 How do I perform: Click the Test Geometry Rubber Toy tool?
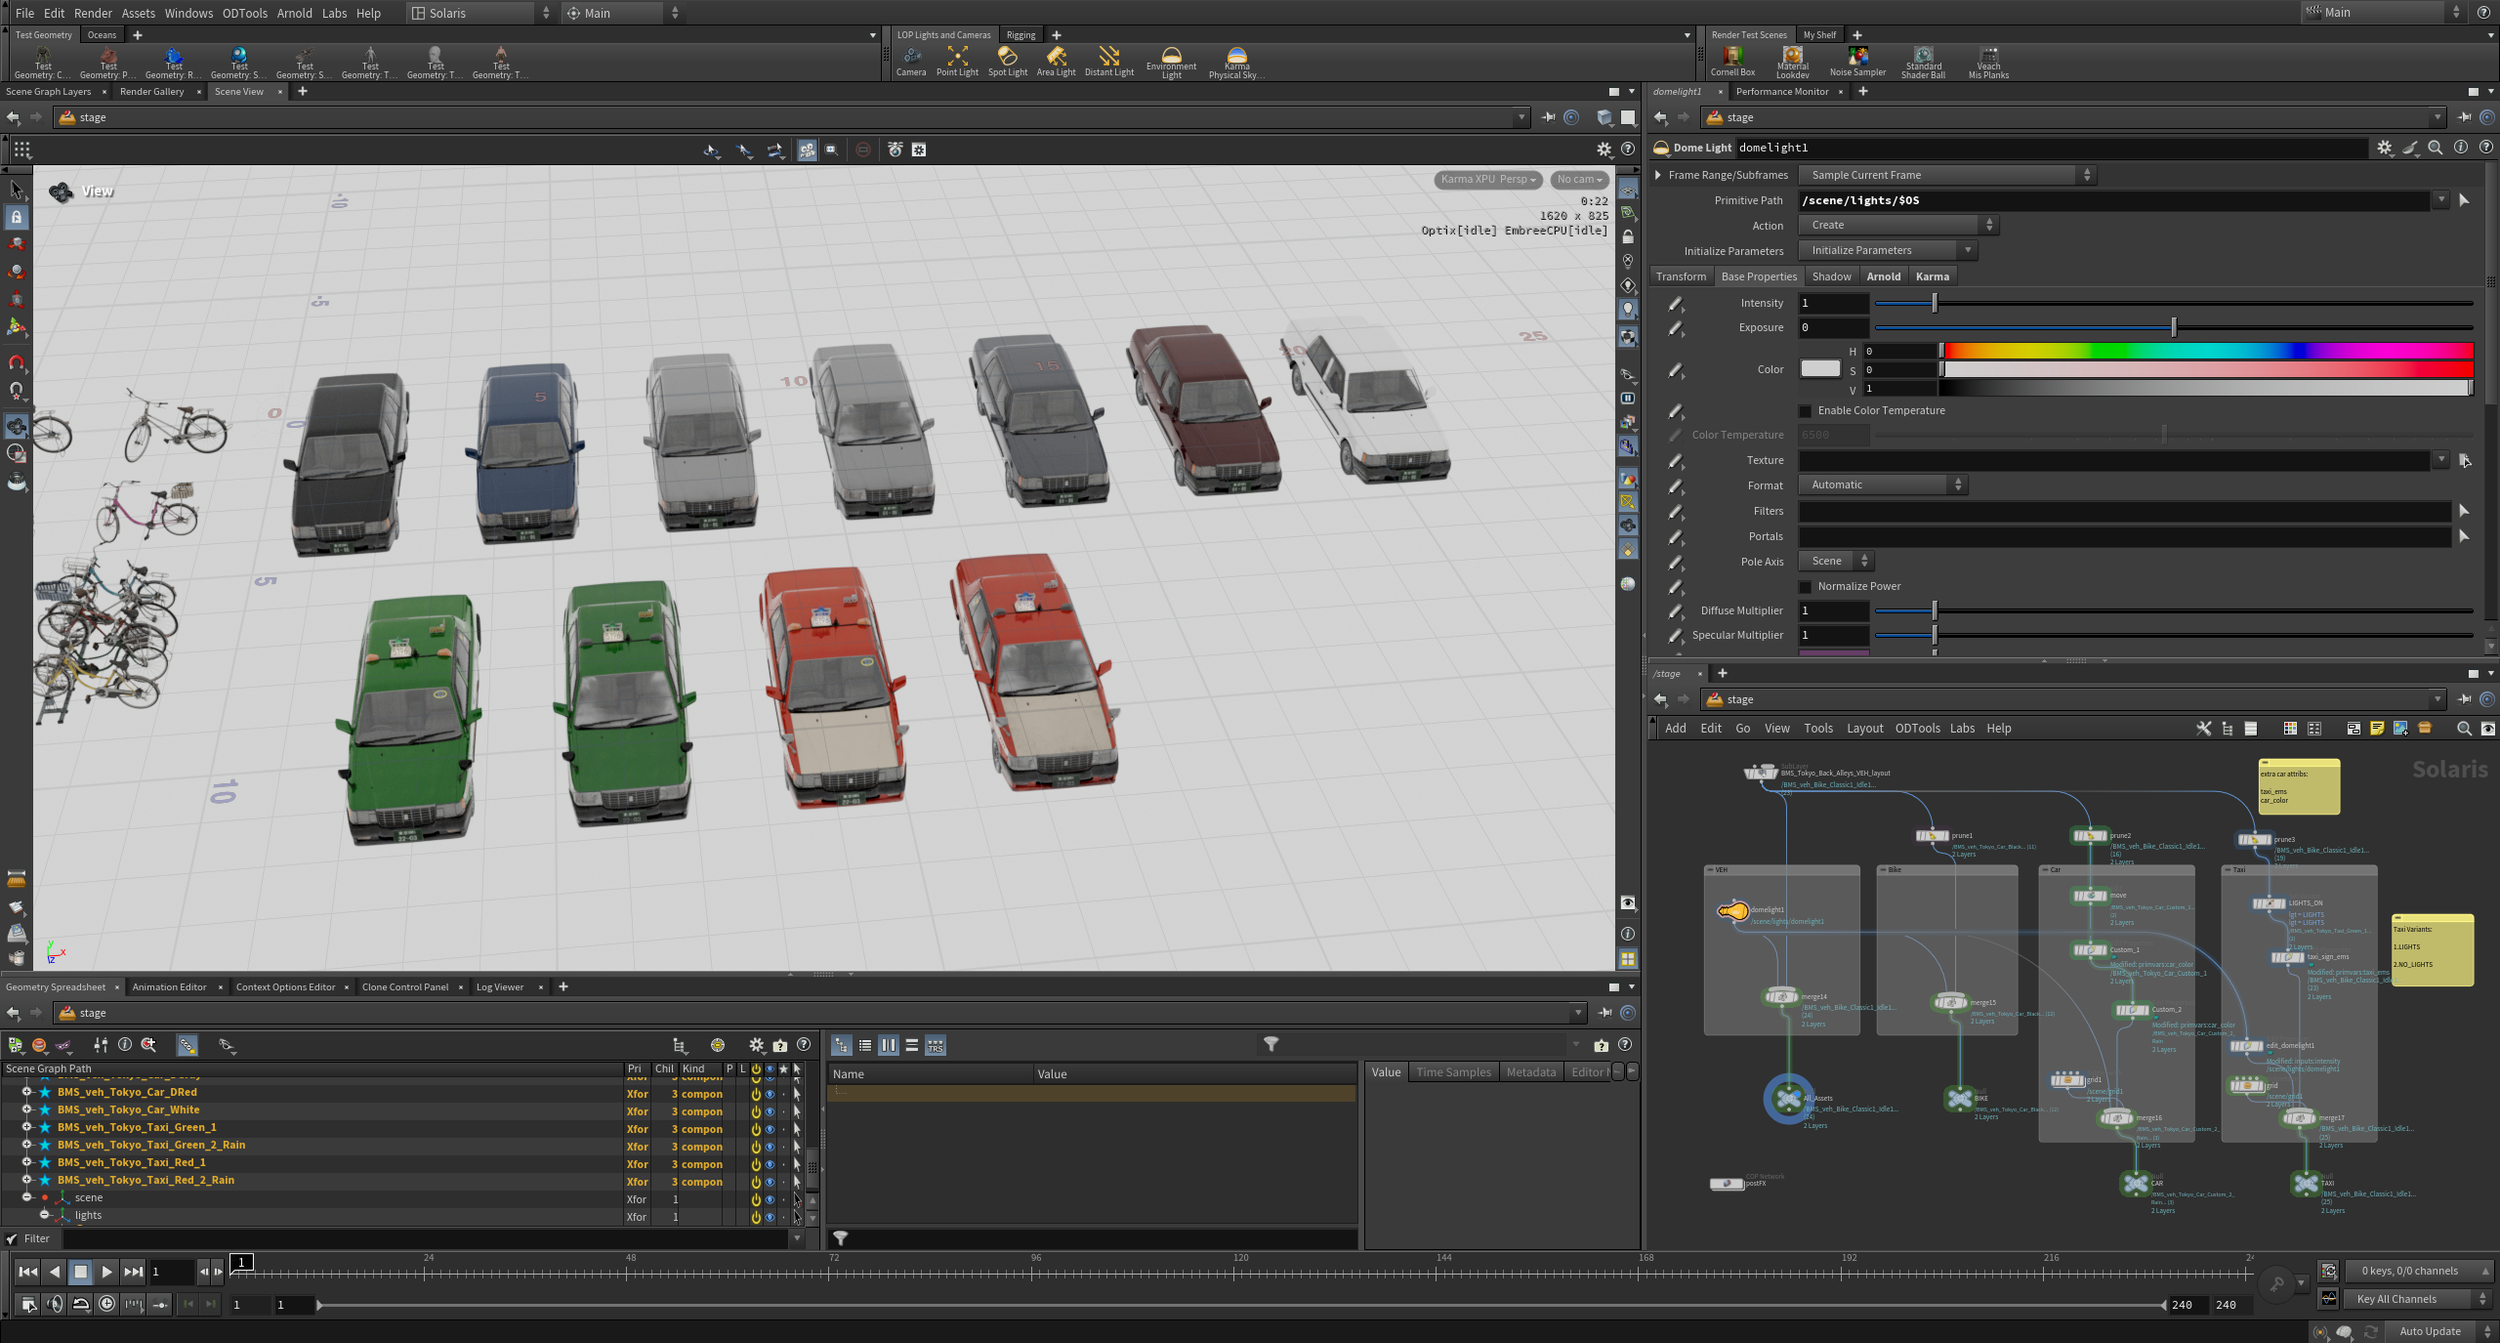pyautogui.click(x=173, y=62)
